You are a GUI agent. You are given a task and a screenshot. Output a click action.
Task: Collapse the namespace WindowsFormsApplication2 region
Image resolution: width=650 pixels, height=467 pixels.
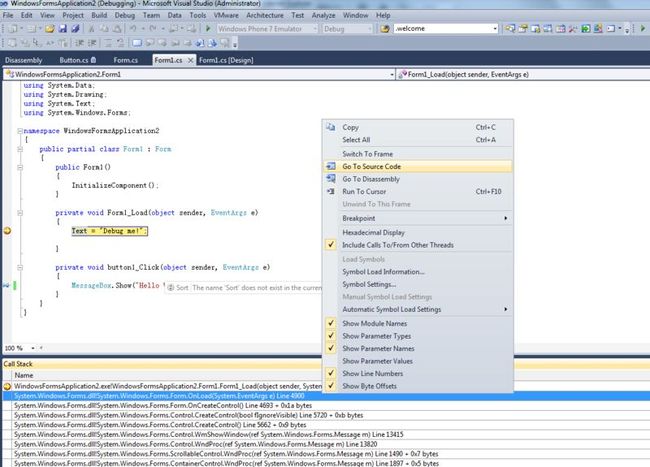(19, 131)
